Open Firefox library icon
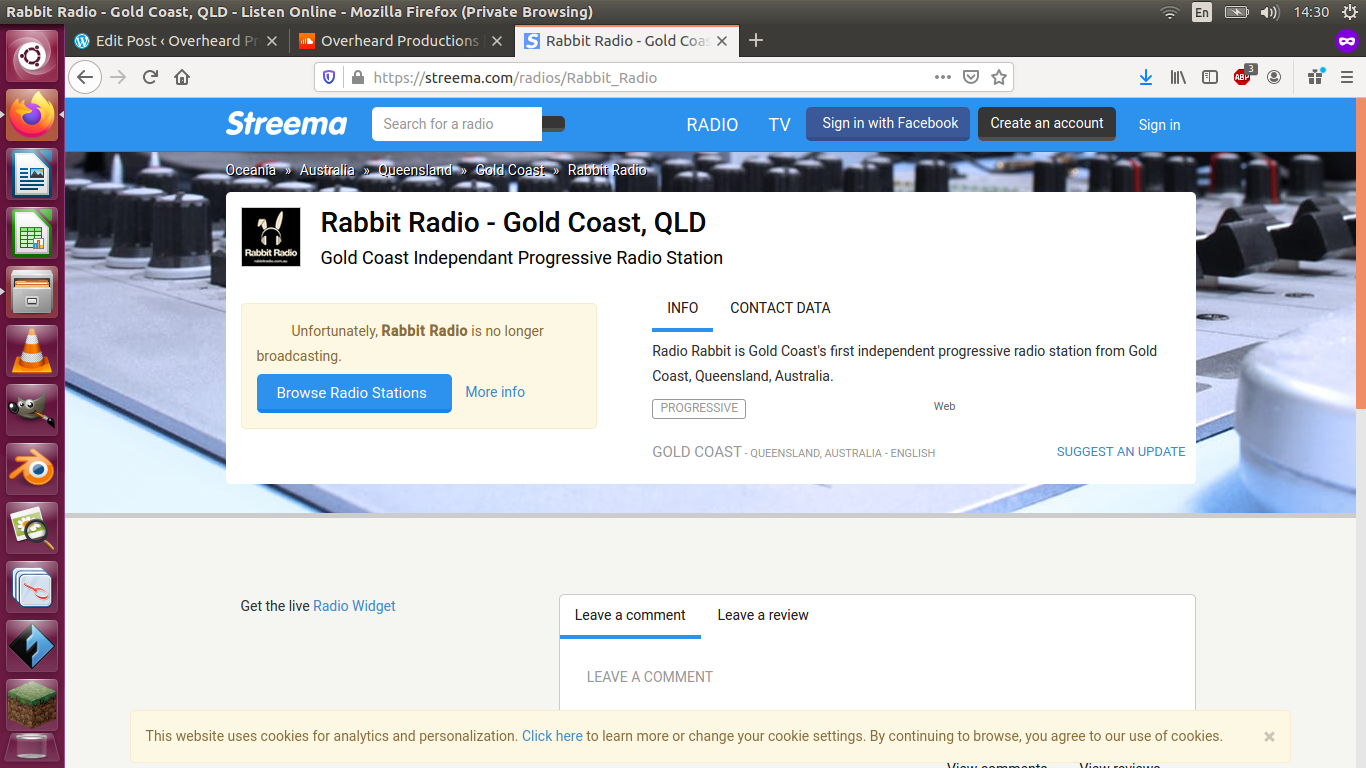 pos(1179,77)
